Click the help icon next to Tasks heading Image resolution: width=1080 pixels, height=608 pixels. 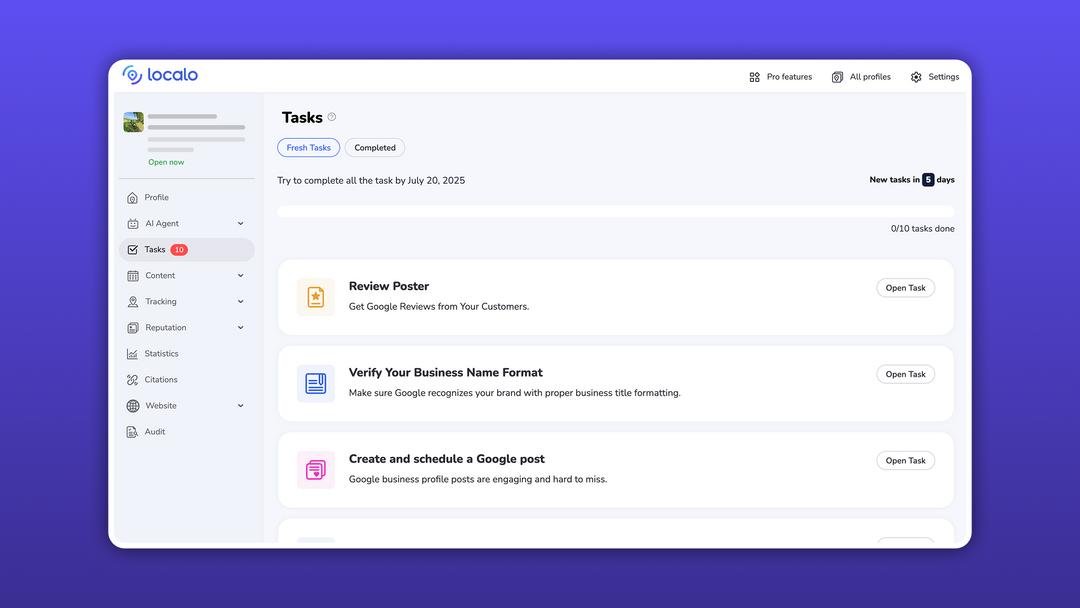click(332, 117)
